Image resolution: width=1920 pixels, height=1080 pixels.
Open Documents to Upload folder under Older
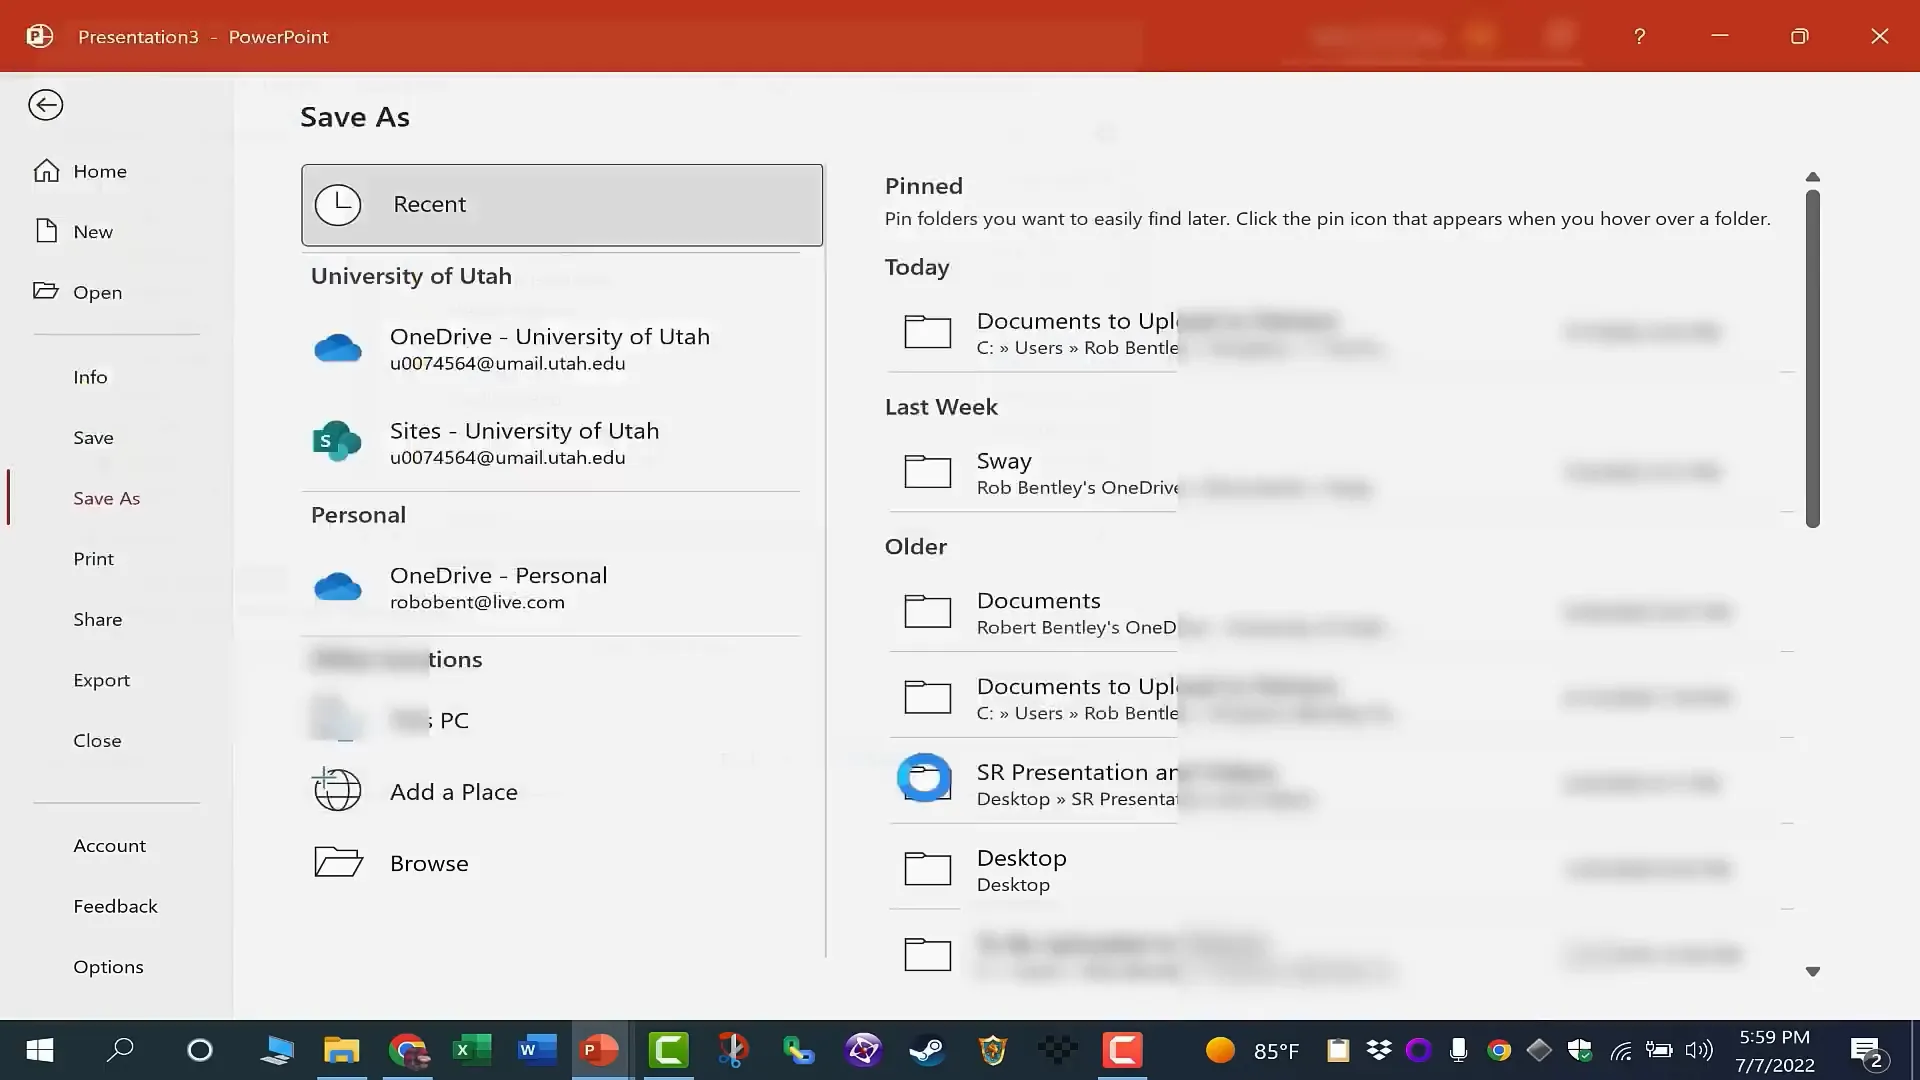pyautogui.click(x=1340, y=697)
